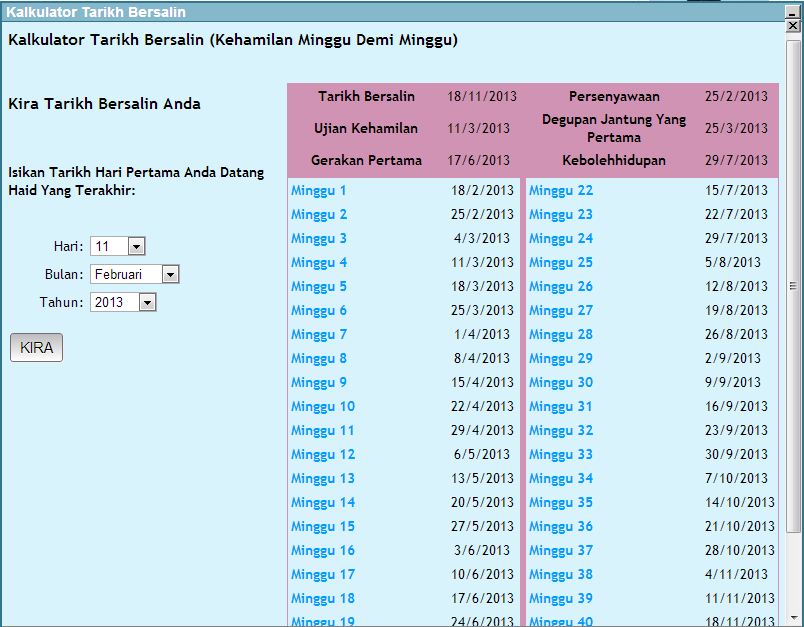Select the Degupan Jantung Yang Pertama label
The width and height of the screenshot is (804, 627).
click(614, 128)
